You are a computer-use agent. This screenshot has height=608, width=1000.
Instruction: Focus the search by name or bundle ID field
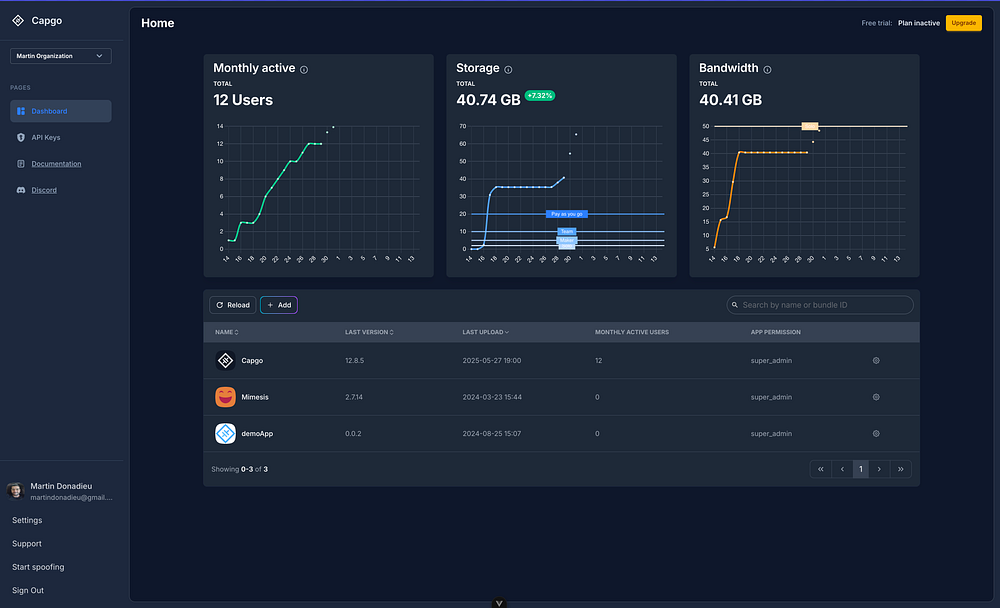[x=820, y=305]
